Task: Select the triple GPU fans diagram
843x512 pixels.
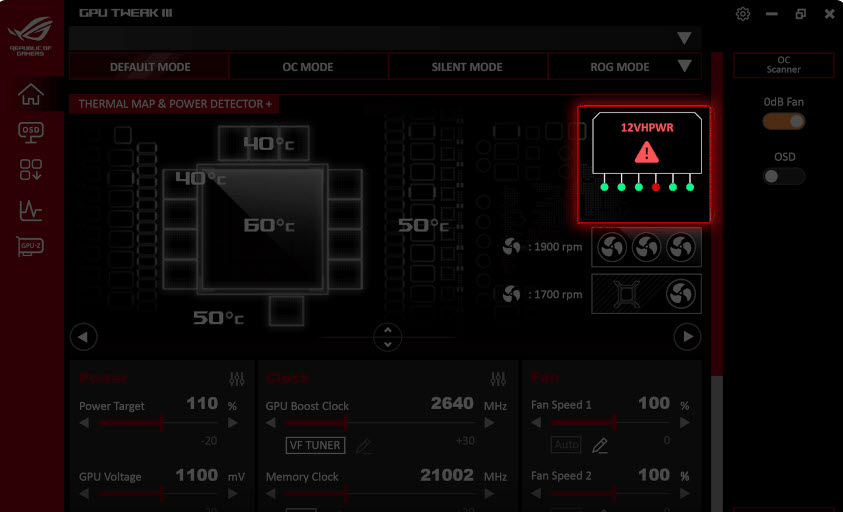Action: 646,247
